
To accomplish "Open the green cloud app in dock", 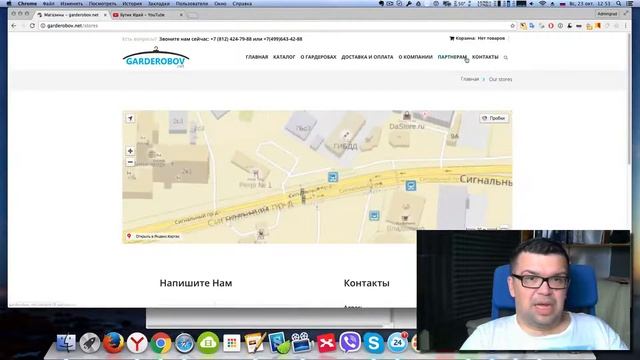I will click(208, 343).
